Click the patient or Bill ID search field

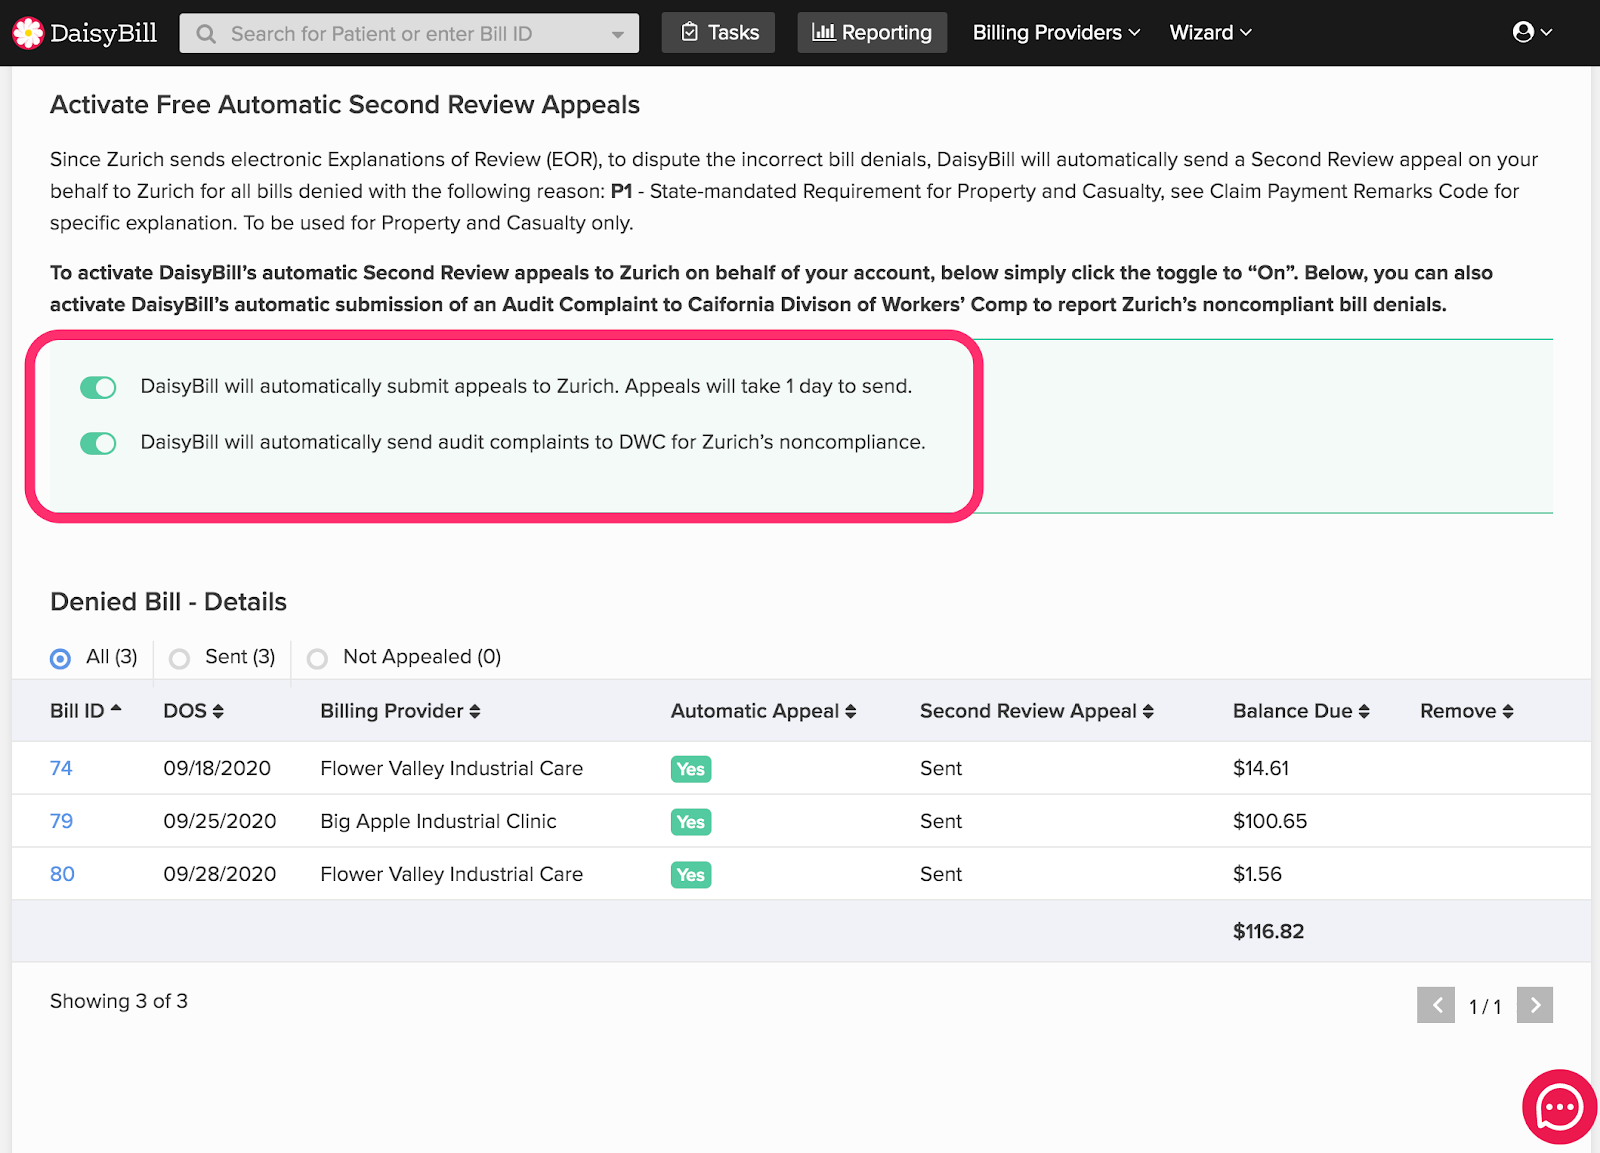400,34
